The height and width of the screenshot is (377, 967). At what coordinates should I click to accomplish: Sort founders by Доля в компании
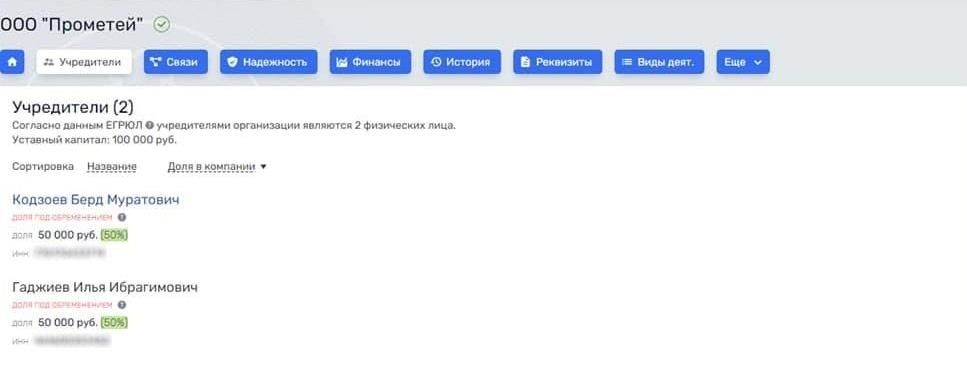pyautogui.click(x=212, y=167)
